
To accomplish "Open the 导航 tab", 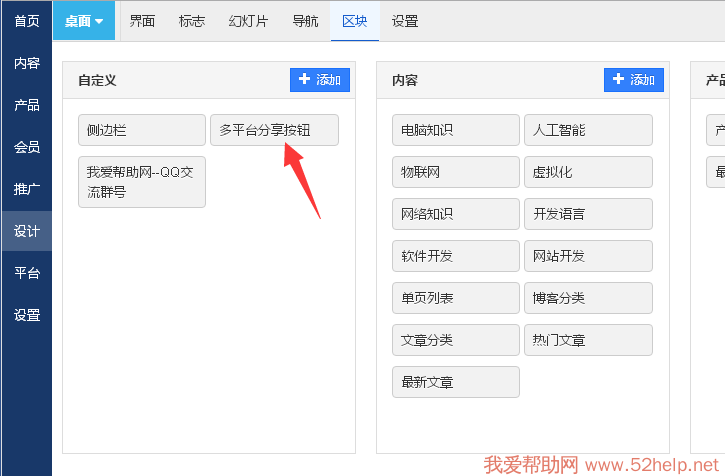I will pos(305,21).
